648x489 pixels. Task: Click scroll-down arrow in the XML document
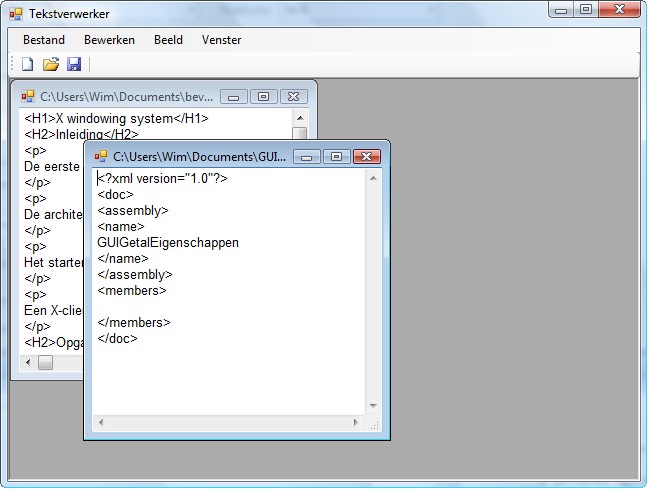coord(374,406)
